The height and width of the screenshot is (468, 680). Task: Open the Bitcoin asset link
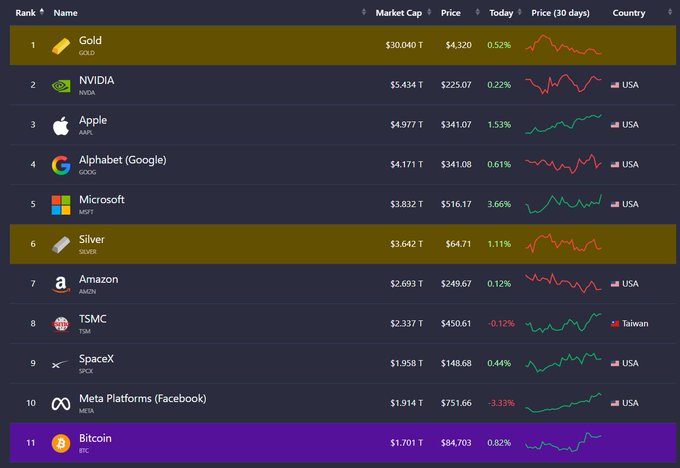[x=95, y=438]
